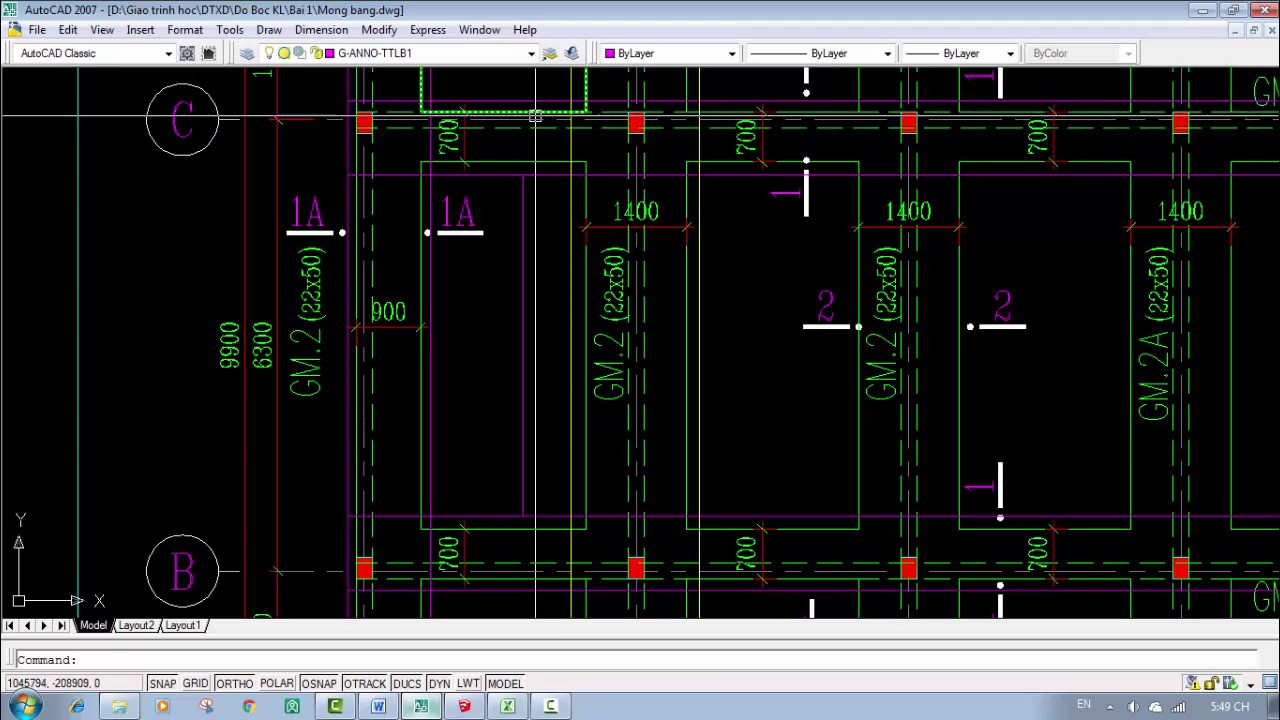Open the Modify menu
This screenshot has height=720, width=1280.
[x=379, y=30]
